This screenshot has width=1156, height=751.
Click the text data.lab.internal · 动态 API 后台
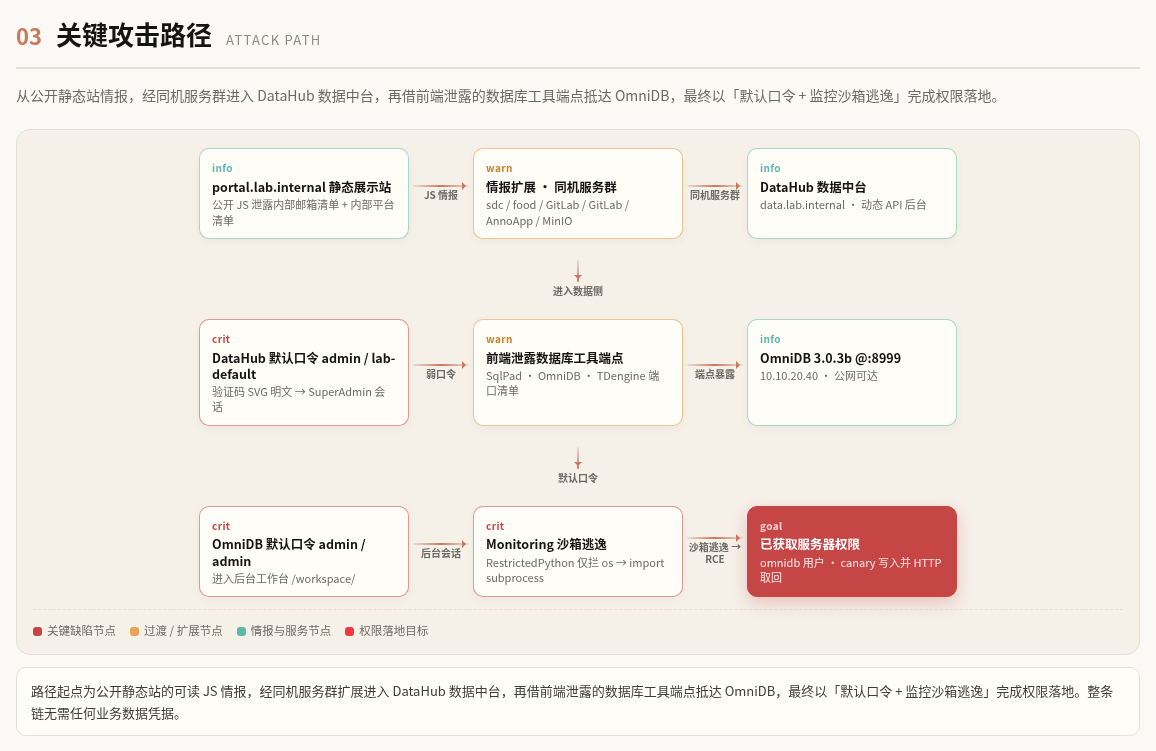click(x=843, y=205)
